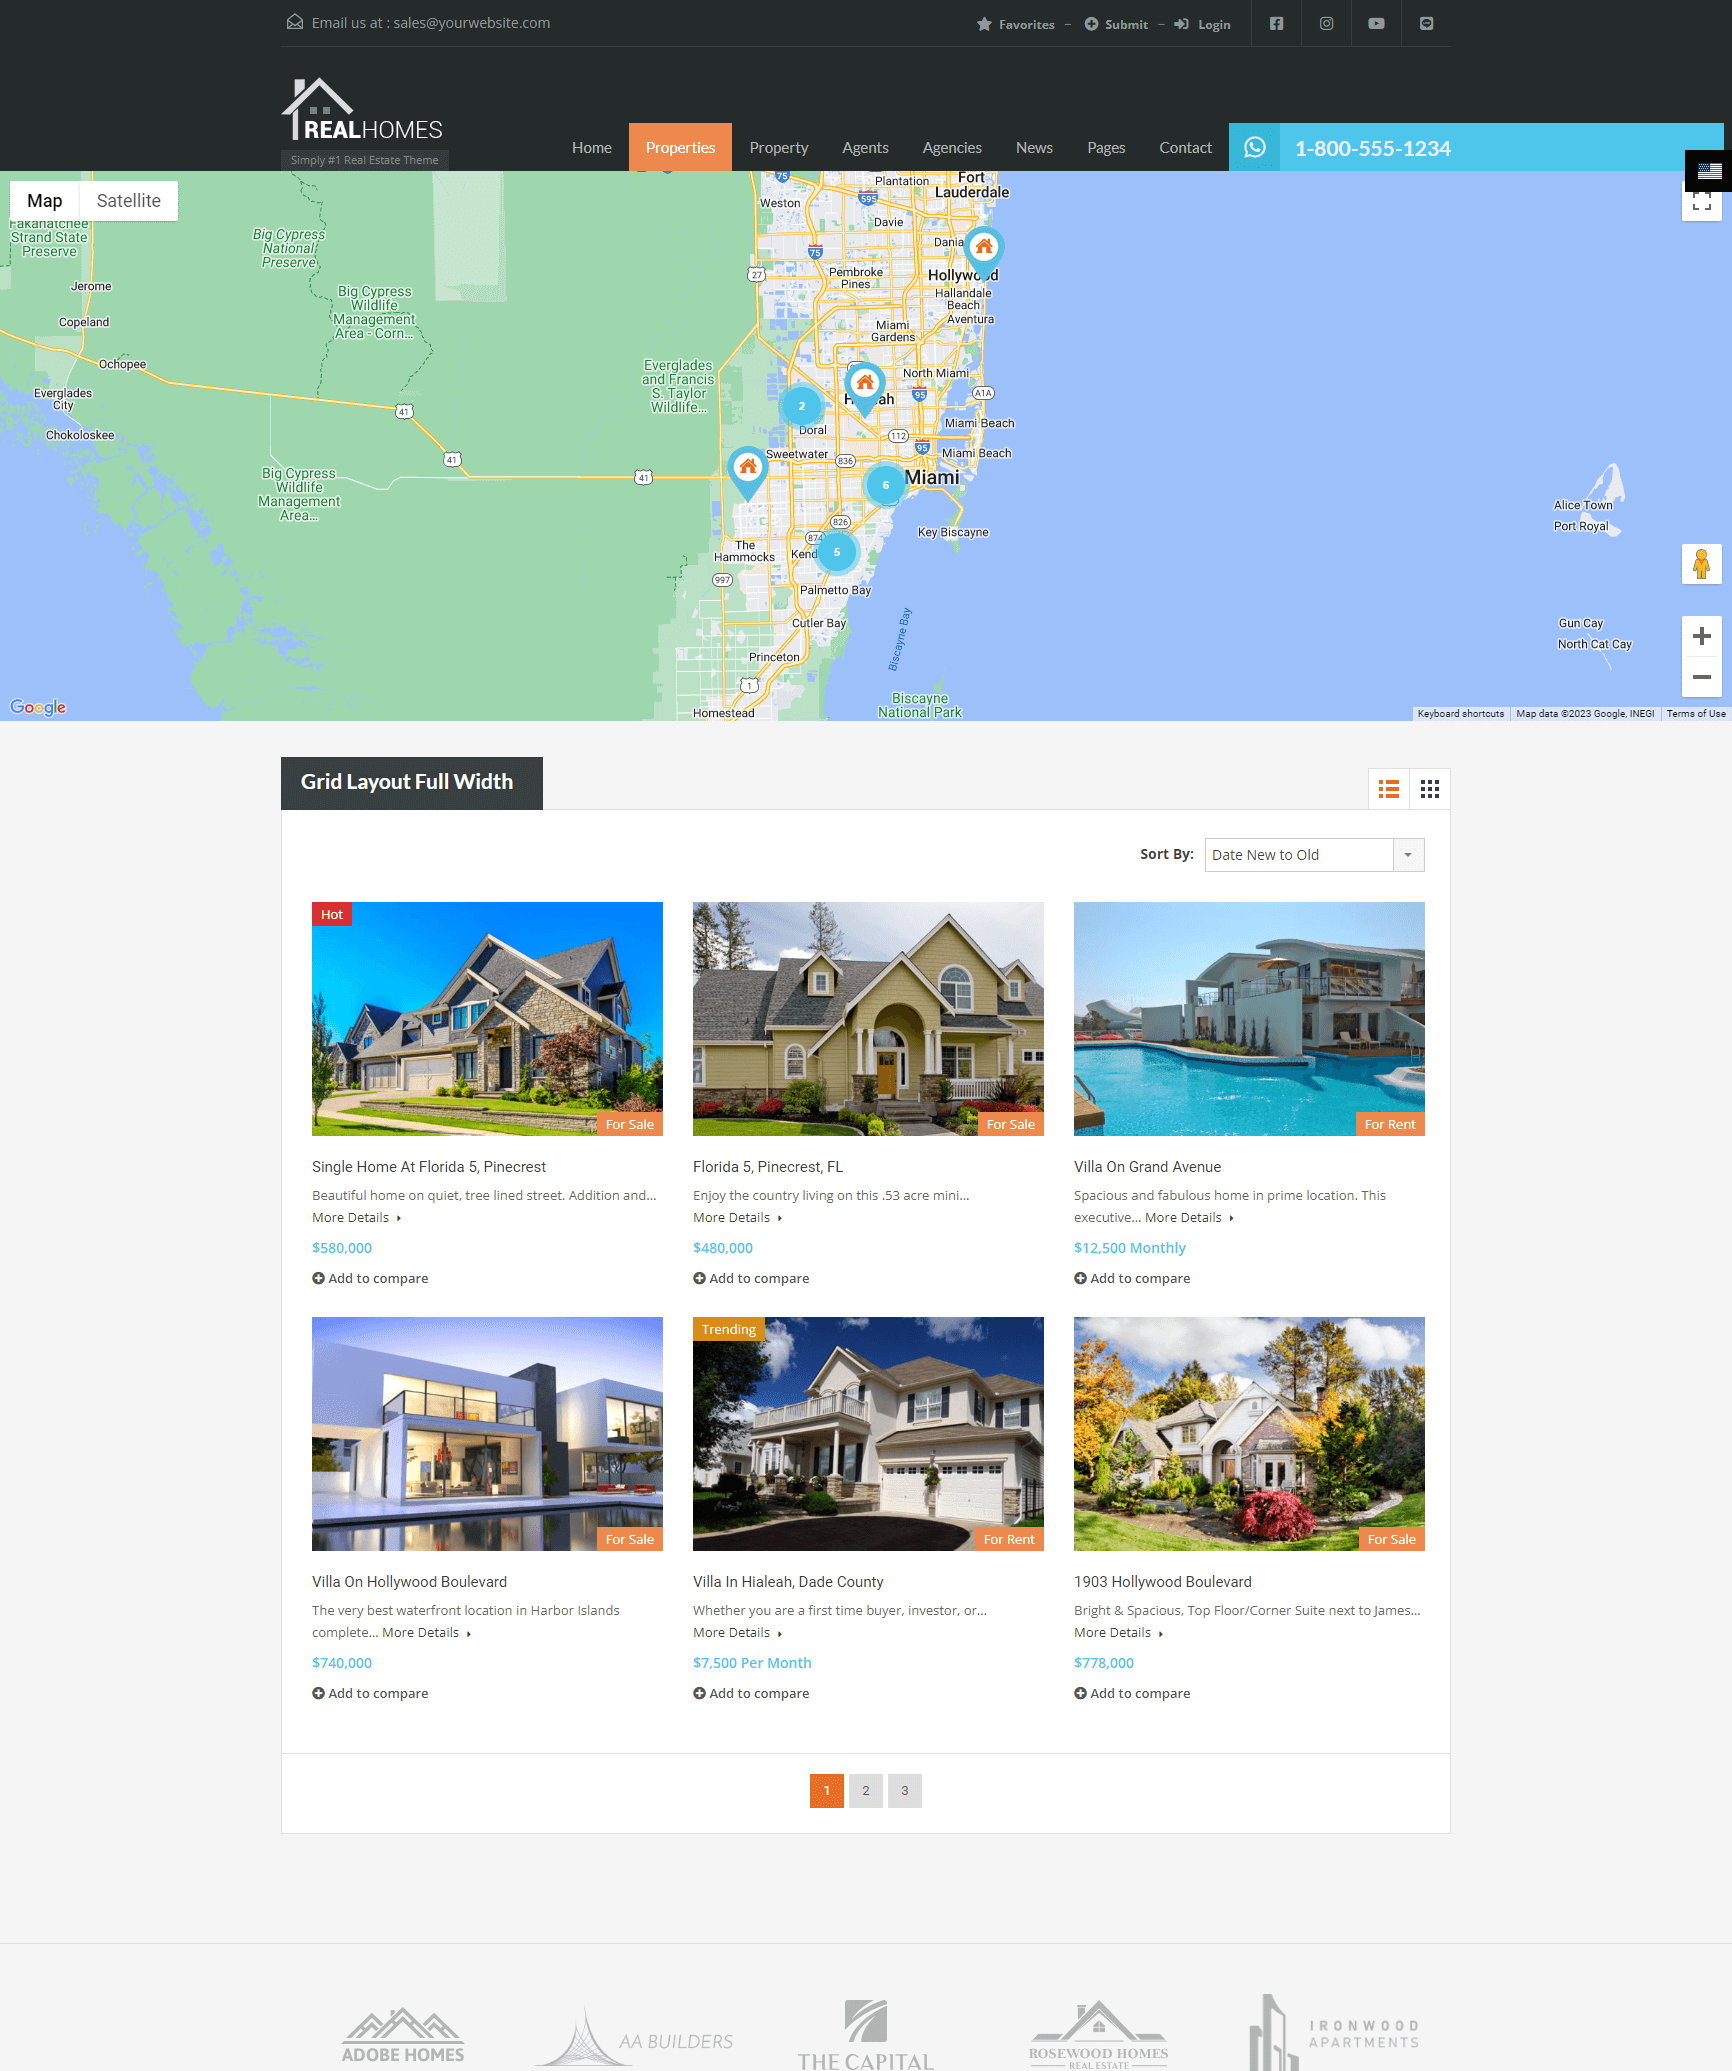Click the Street View pegman icon
Image resolution: width=1732 pixels, height=2071 pixels.
click(x=1701, y=564)
